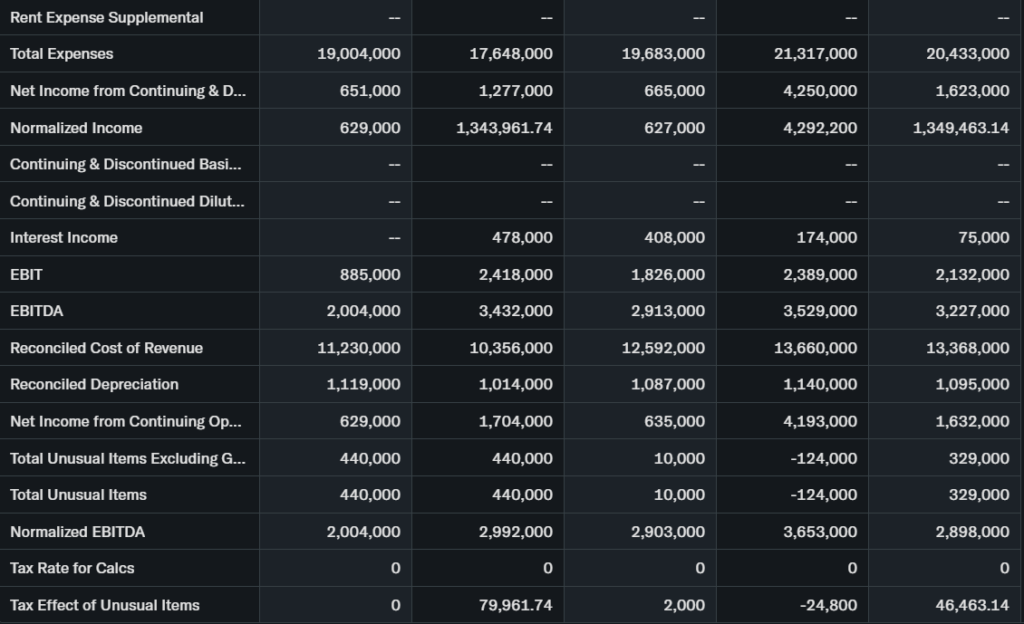The image size is (1024, 624).
Task: Click the Total Expenses value 19,004,000
Action: [359, 54]
